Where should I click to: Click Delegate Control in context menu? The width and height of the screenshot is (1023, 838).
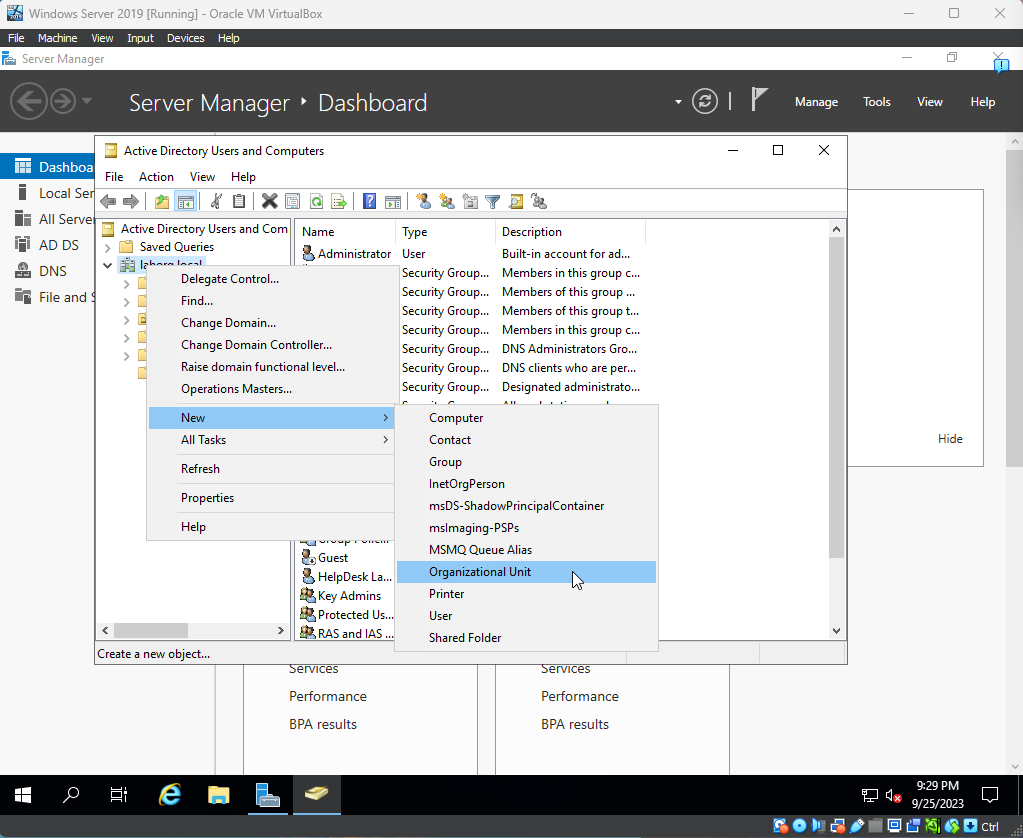pos(271,279)
